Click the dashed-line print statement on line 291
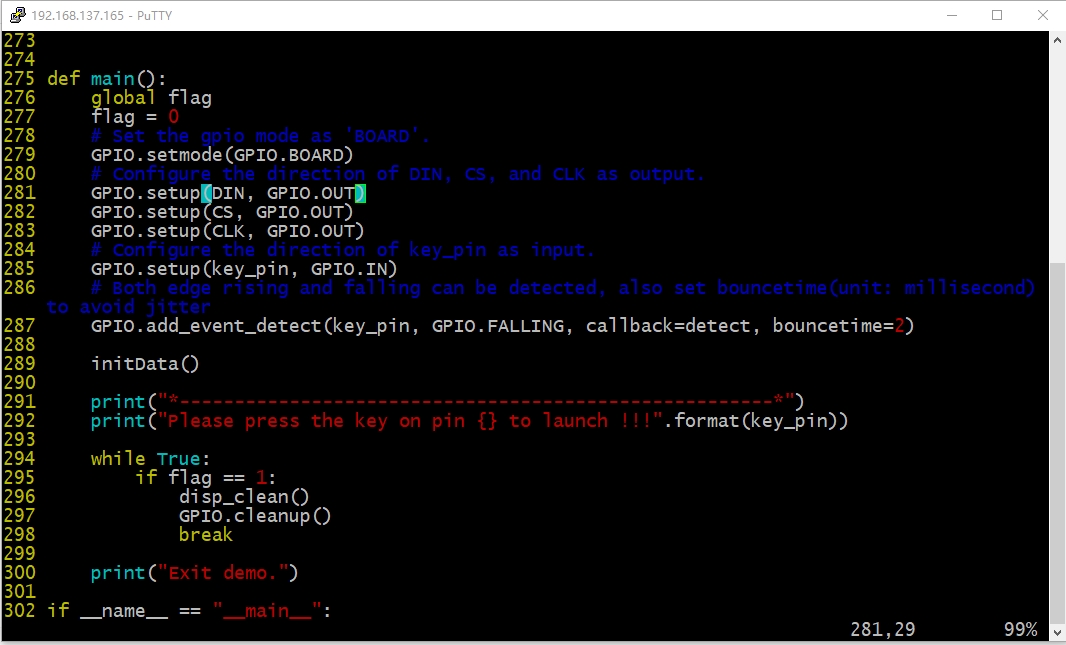 (447, 402)
